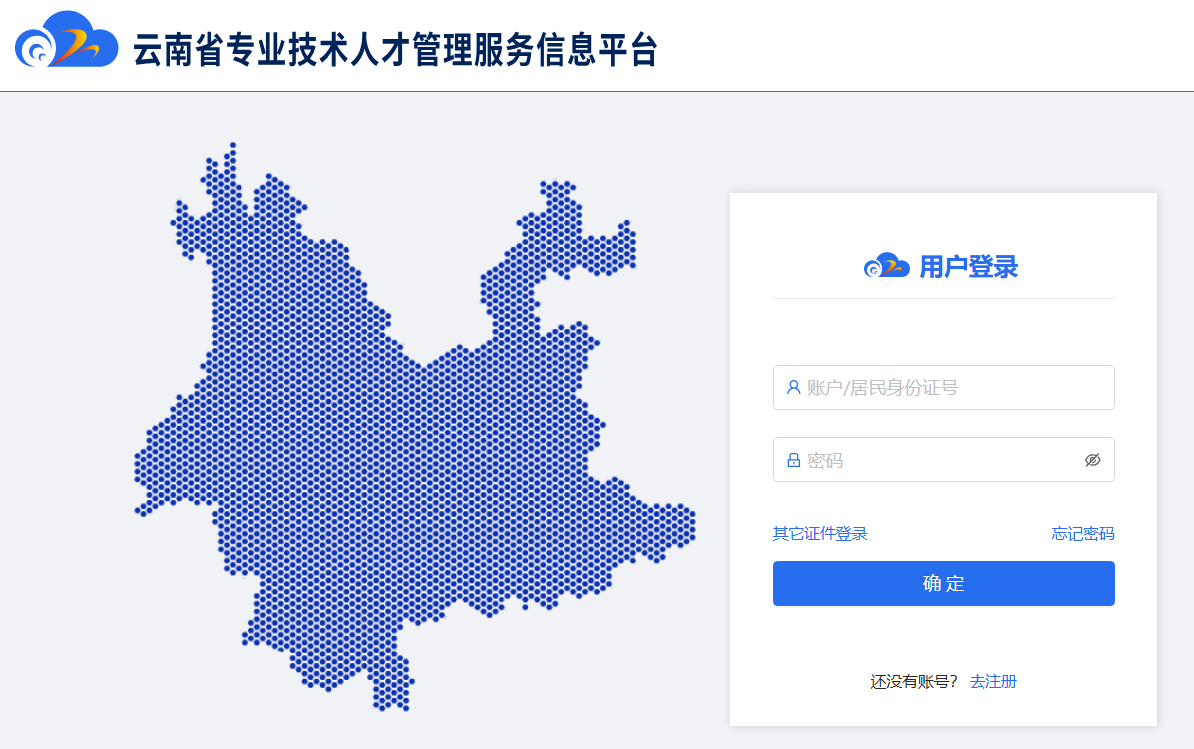
Task: Click the lock icon in the password field
Action: click(x=794, y=460)
